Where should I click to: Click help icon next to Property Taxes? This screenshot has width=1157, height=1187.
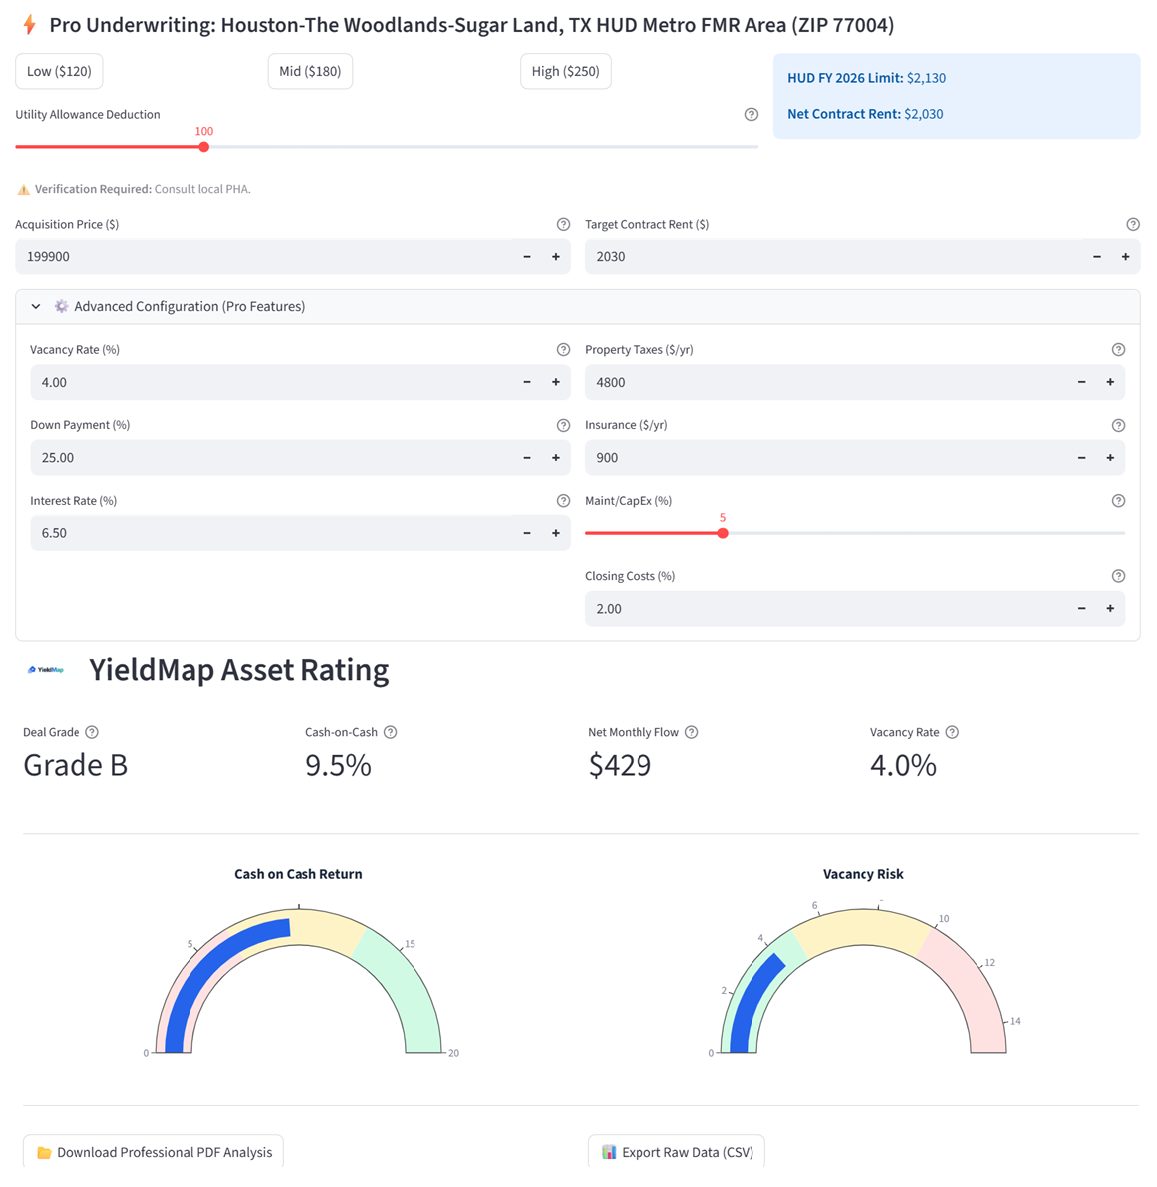coord(1118,350)
